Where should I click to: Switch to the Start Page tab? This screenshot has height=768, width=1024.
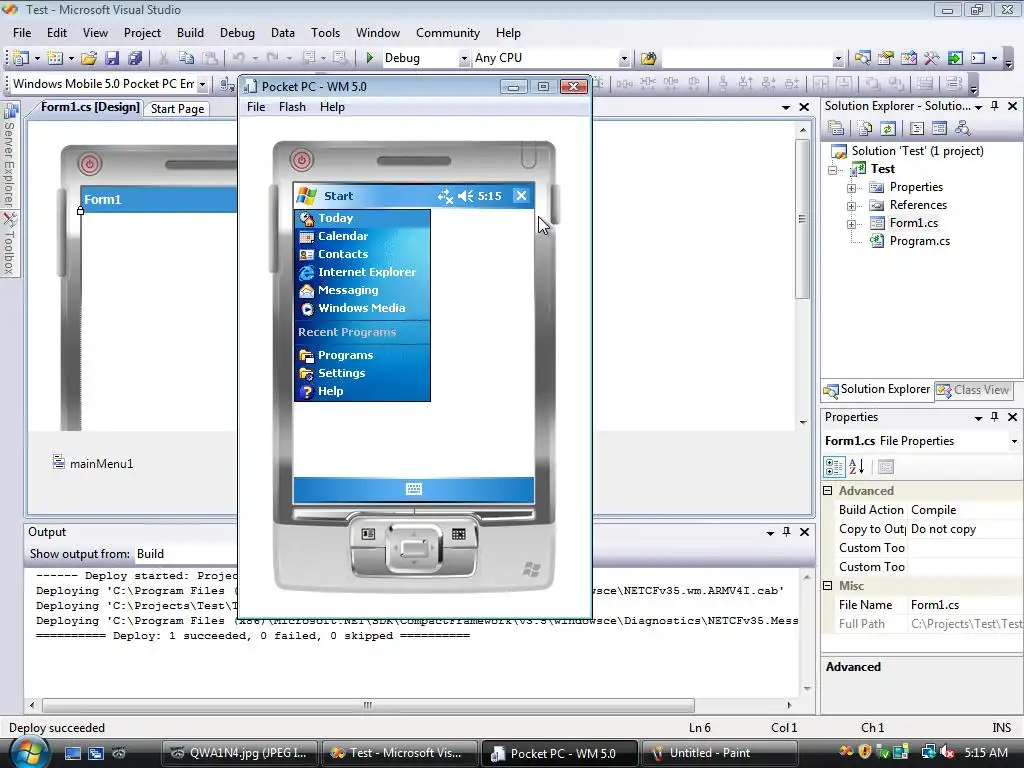pyautogui.click(x=178, y=109)
